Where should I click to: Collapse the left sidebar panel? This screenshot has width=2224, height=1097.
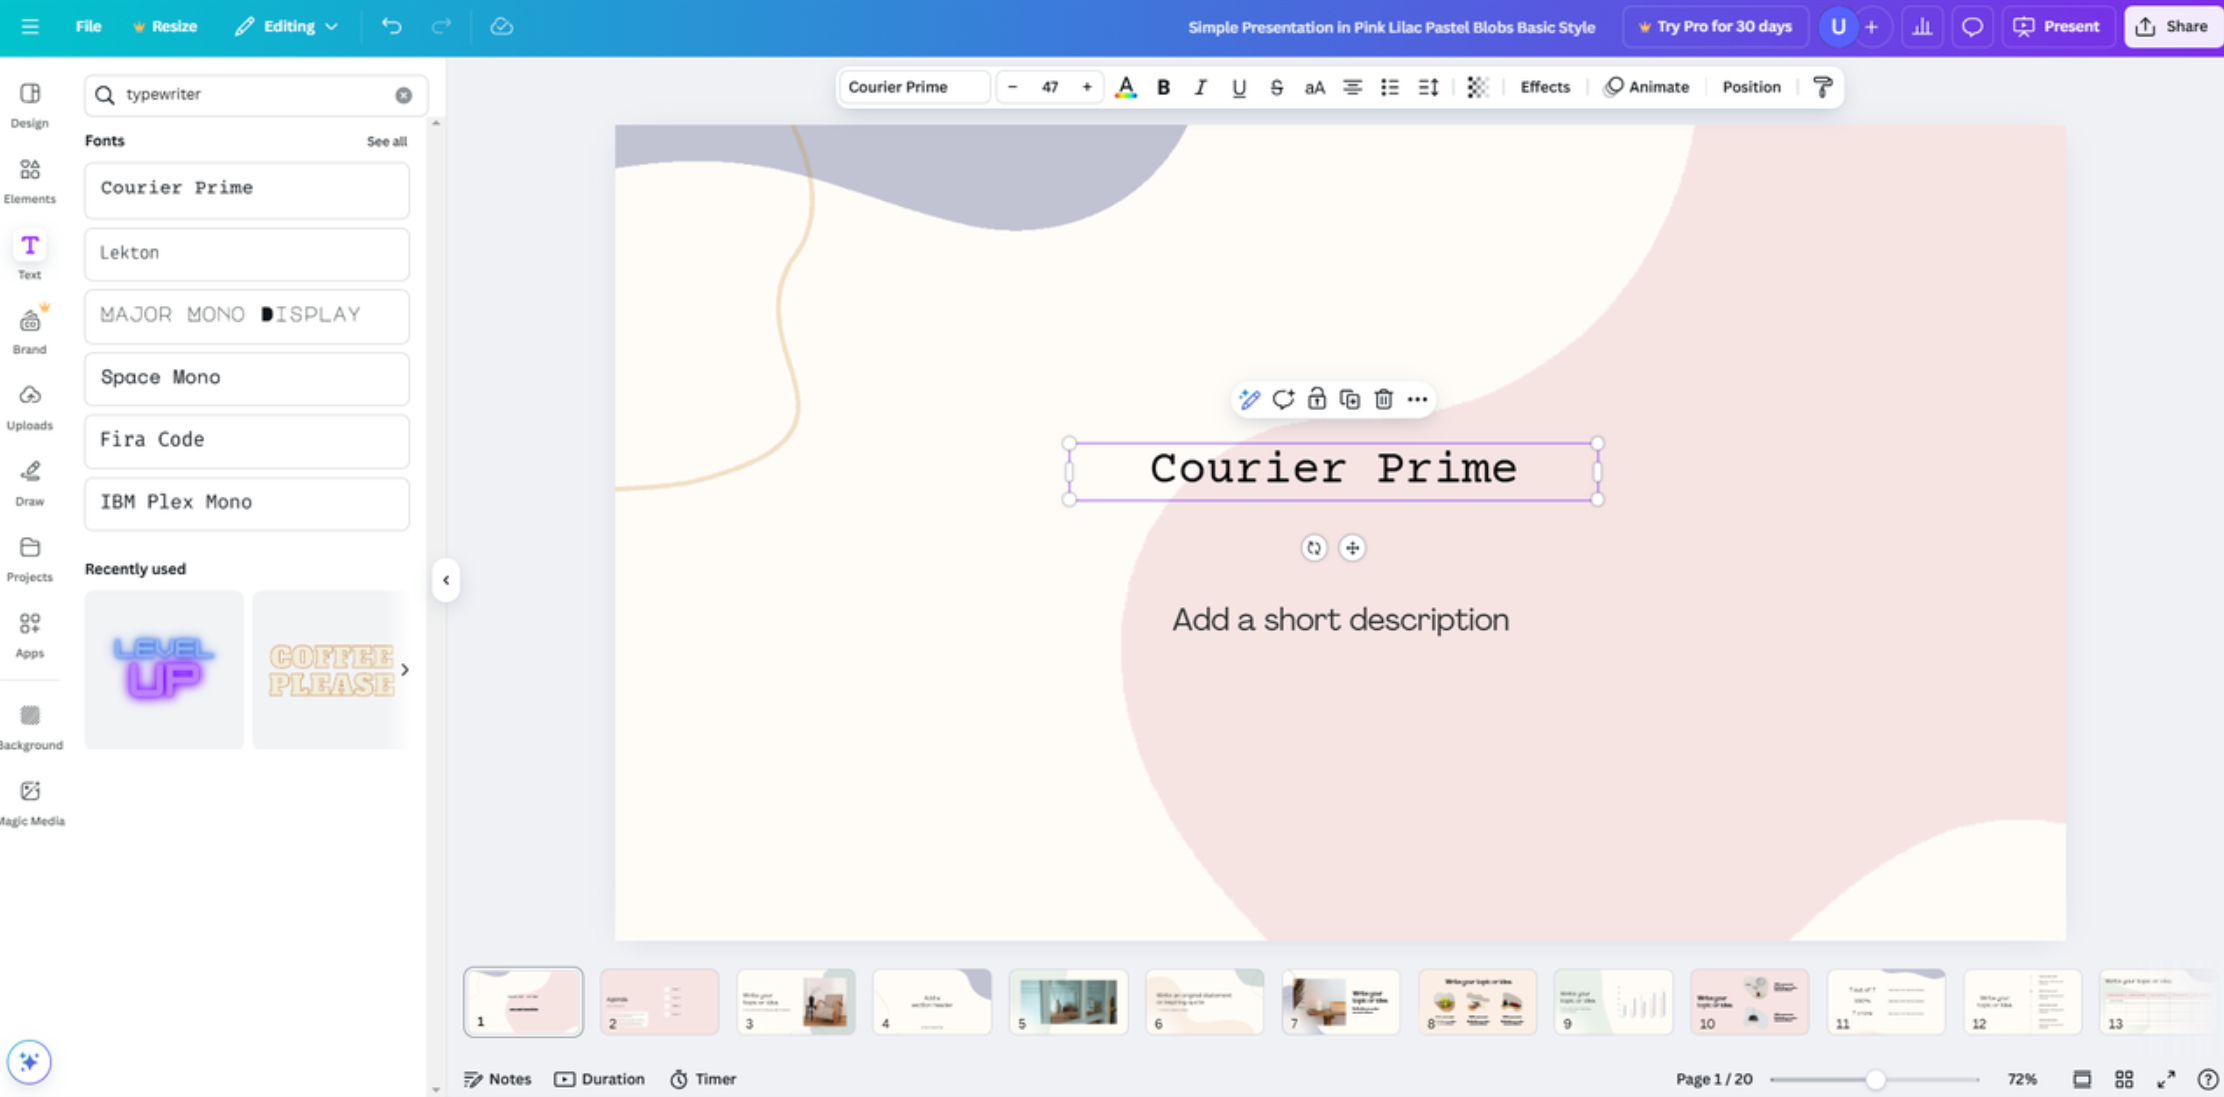tap(446, 580)
